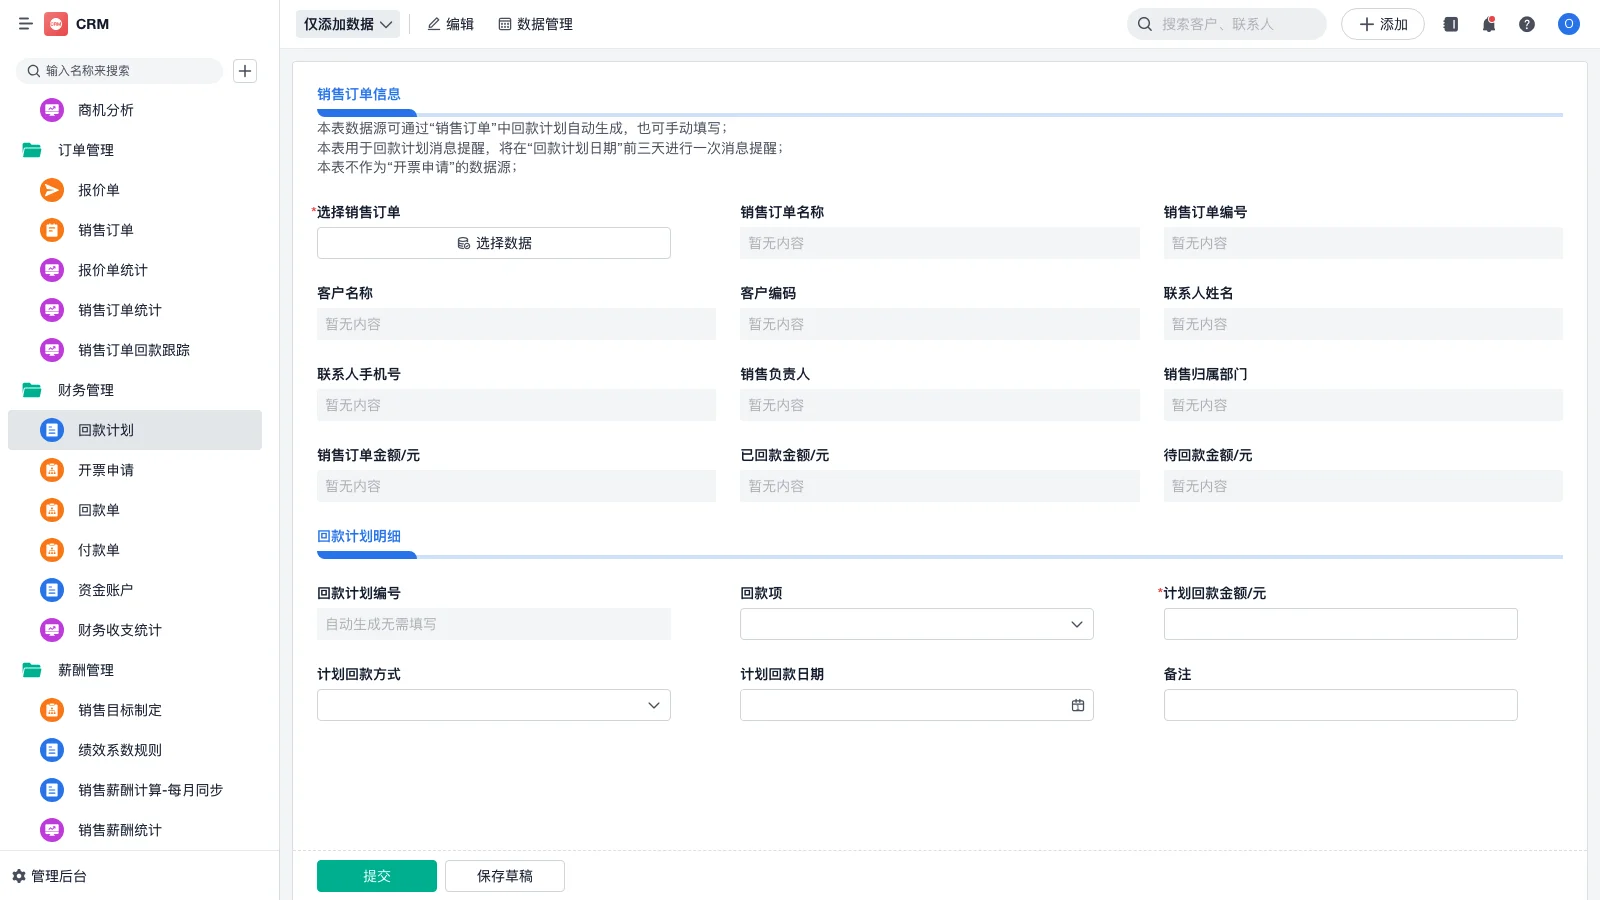The width and height of the screenshot is (1600, 900).
Task: Click the green 提交 button
Action: 376,875
